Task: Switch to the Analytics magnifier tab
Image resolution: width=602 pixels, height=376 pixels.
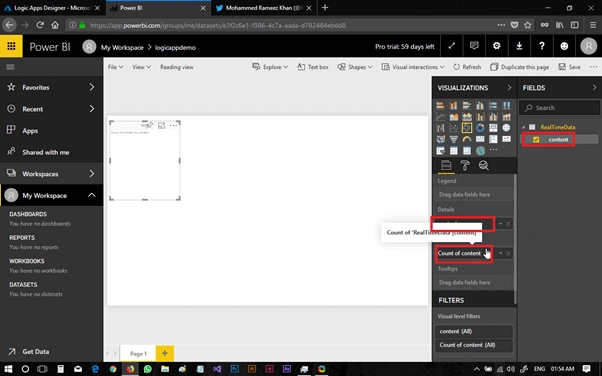Action: click(483, 165)
